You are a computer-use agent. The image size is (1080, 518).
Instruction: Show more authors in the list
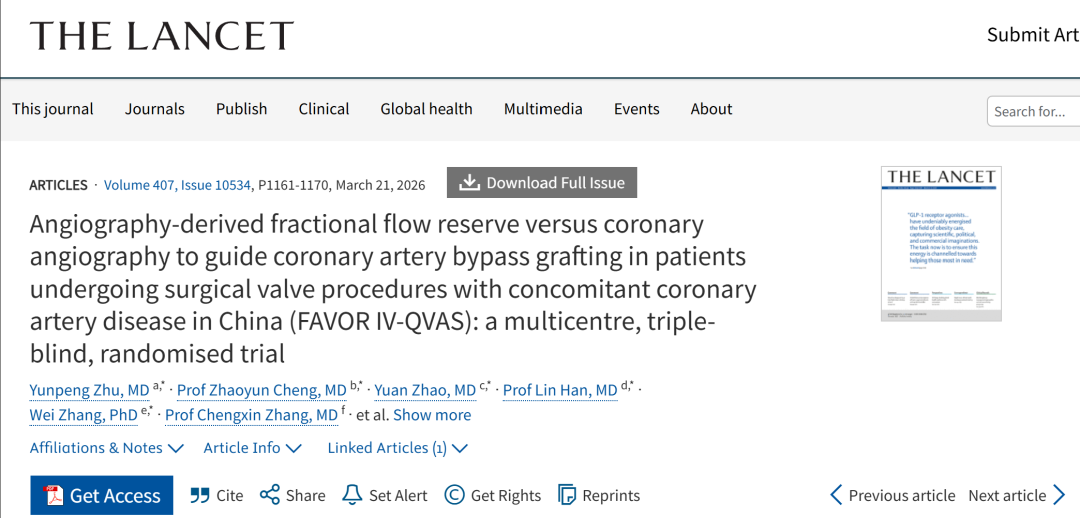(432, 415)
